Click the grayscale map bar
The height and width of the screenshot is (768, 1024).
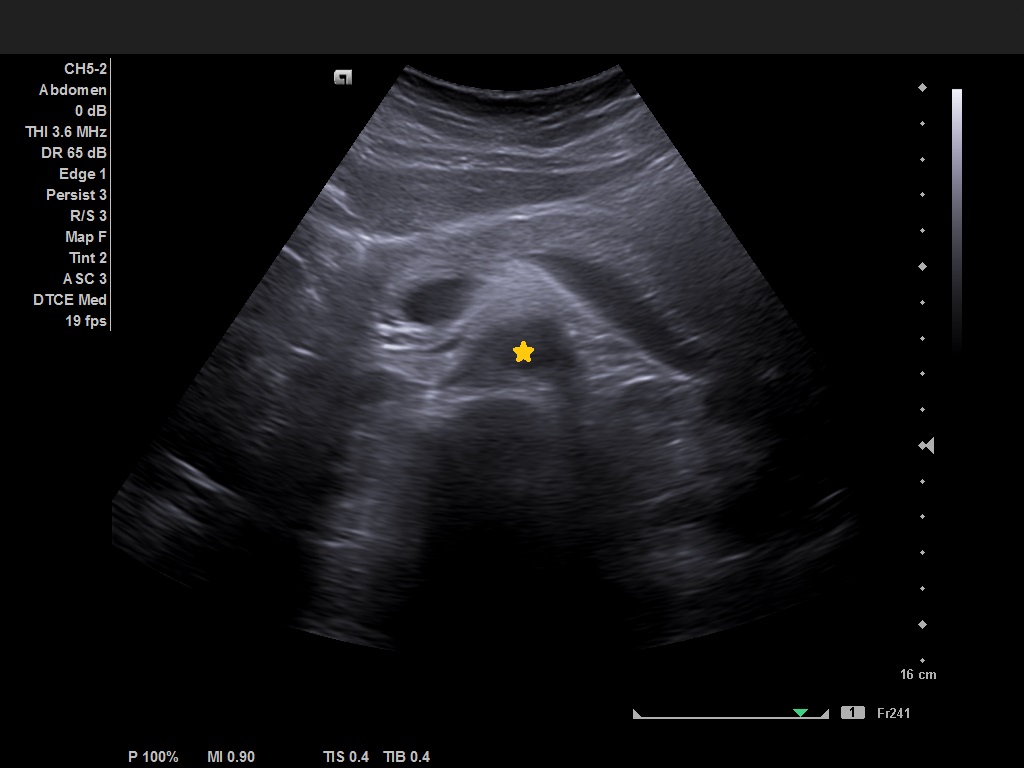coord(957,220)
